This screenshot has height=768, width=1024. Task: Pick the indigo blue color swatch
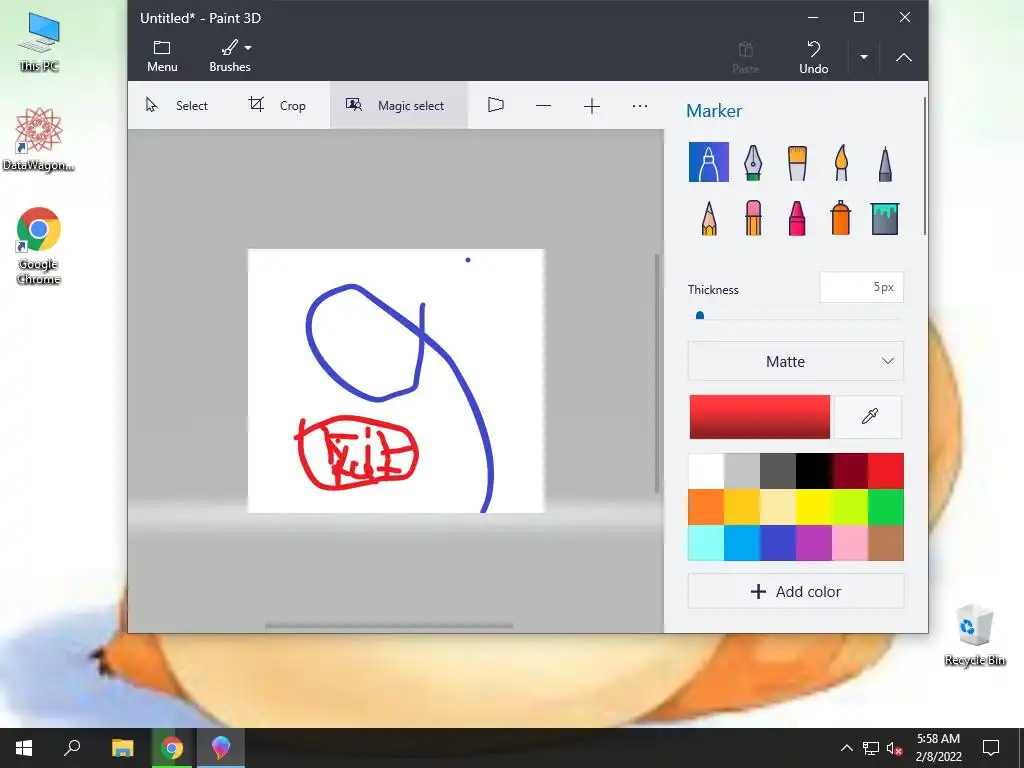coord(778,543)
